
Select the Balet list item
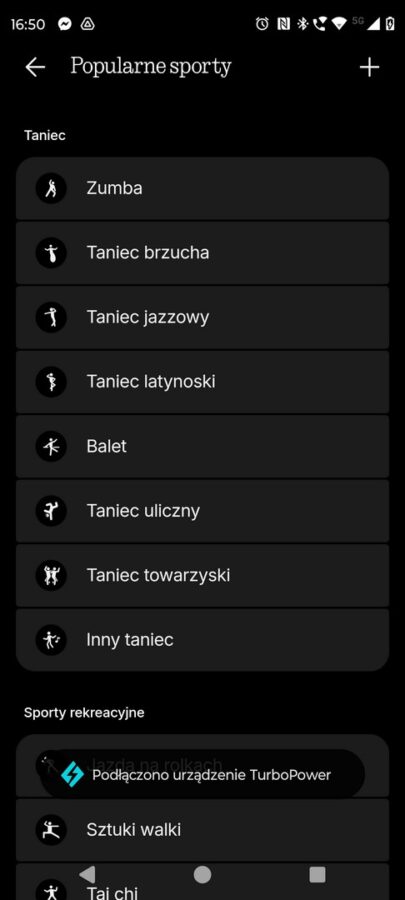[x=202, y=447]
